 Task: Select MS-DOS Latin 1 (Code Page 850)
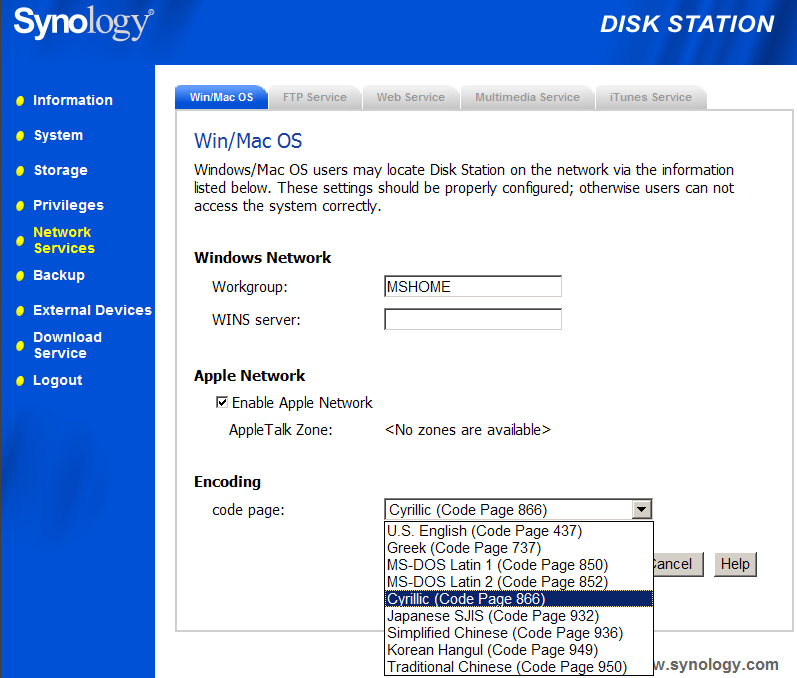[x=519, y=565]
